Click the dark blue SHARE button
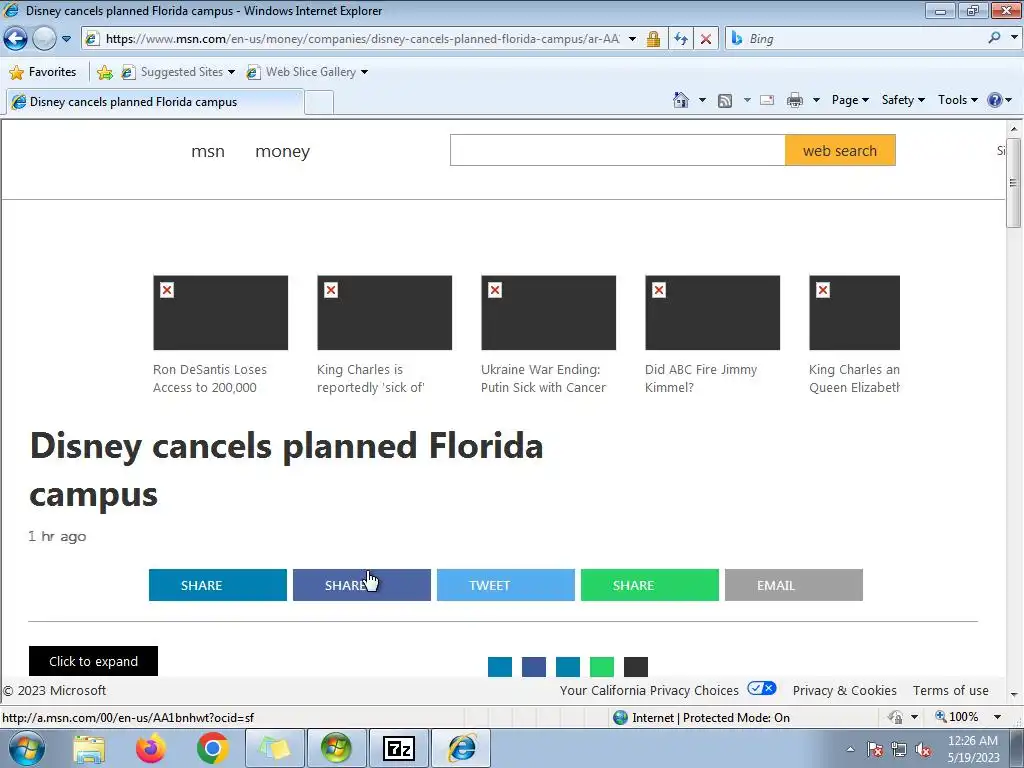 pos(217,585)
